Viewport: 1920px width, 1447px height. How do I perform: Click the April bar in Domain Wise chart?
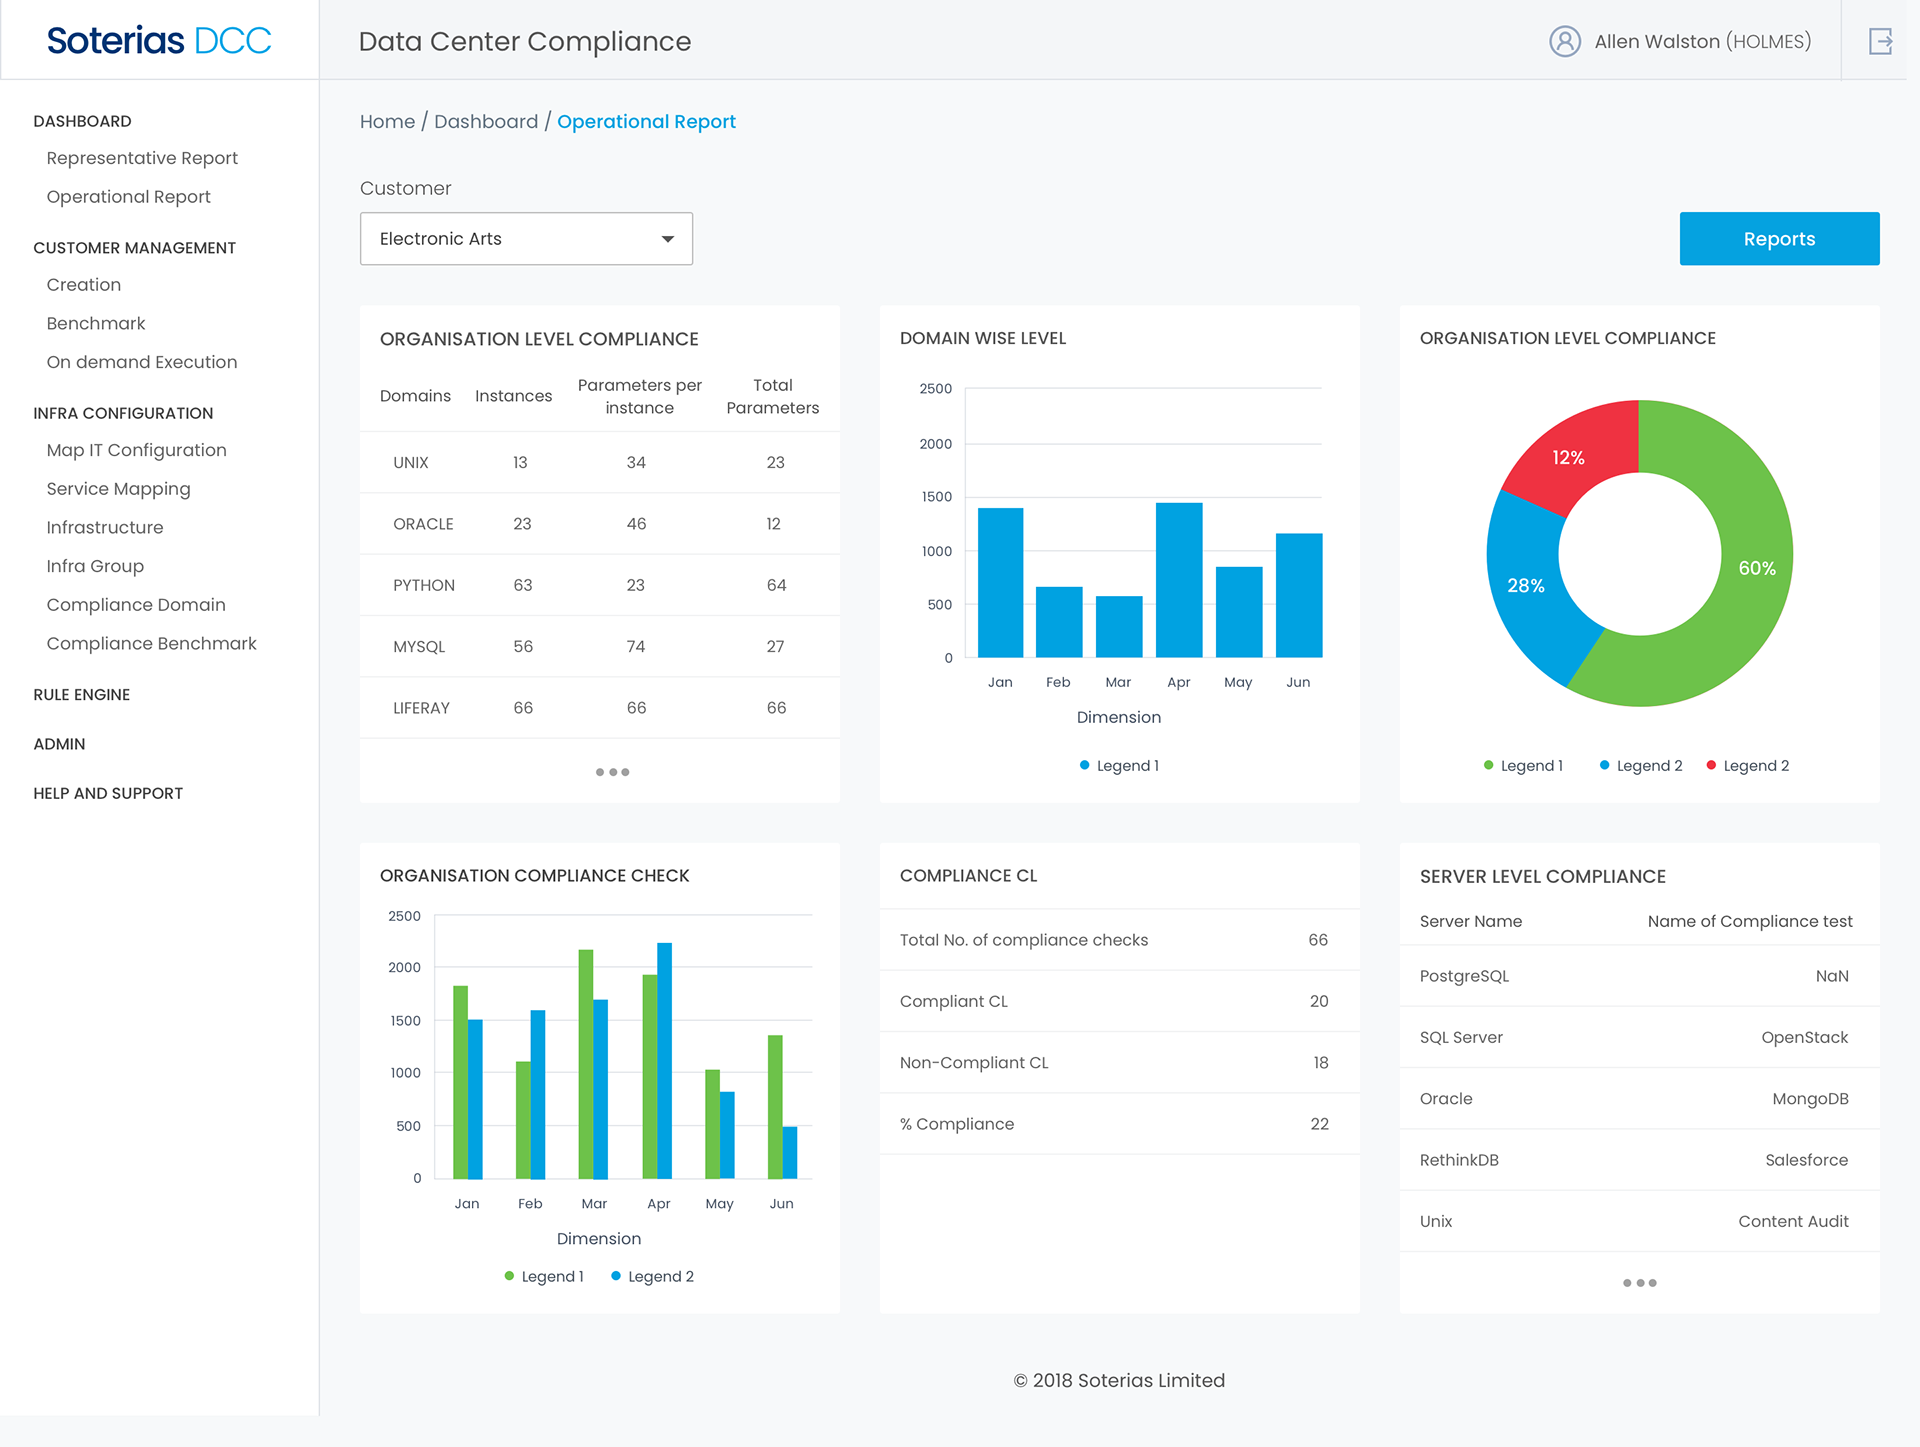click(x=1179, y=580)
